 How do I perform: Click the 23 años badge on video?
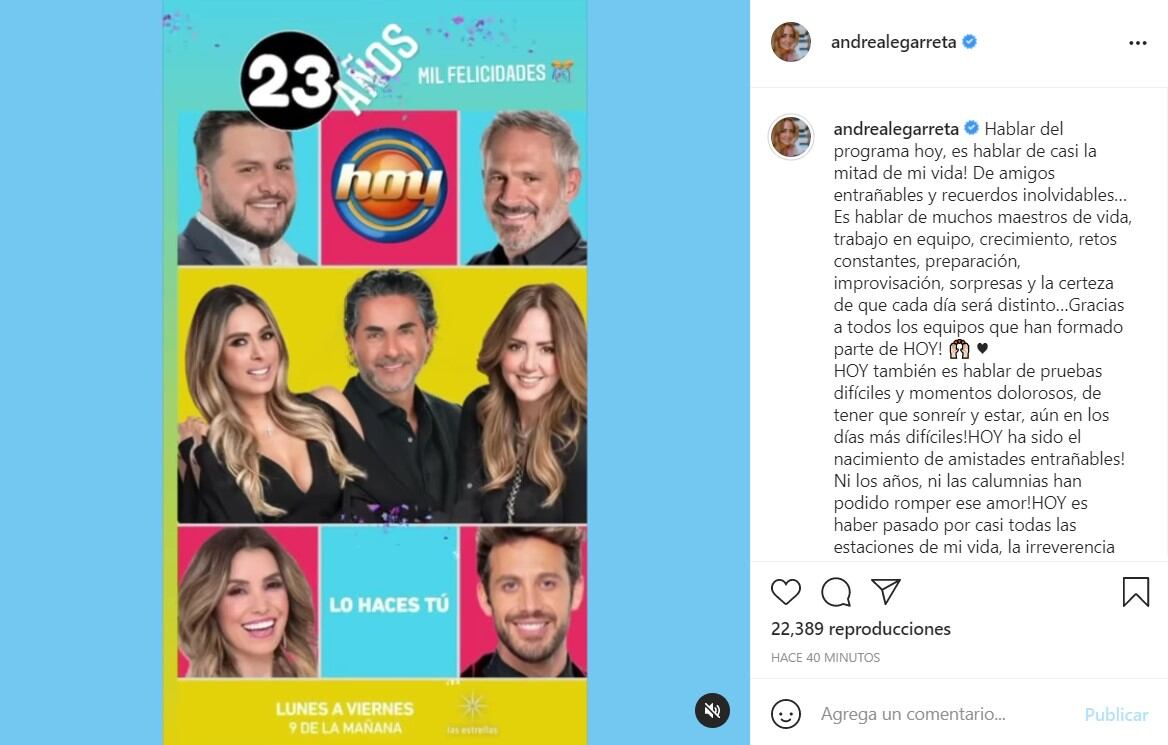coord(291,80)
